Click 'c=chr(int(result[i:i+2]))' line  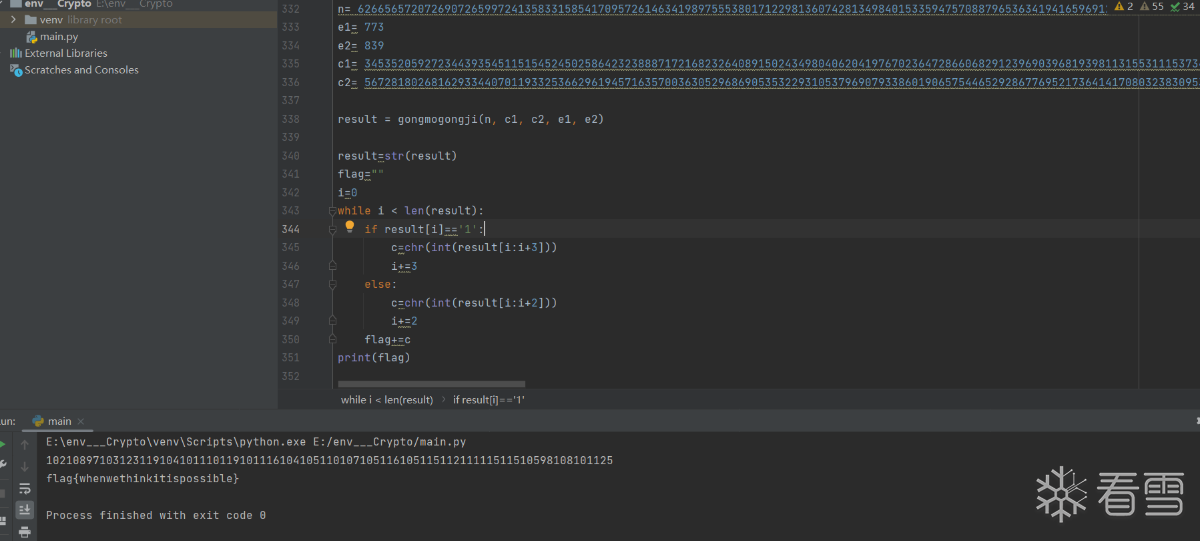click(x=474, y=302)
